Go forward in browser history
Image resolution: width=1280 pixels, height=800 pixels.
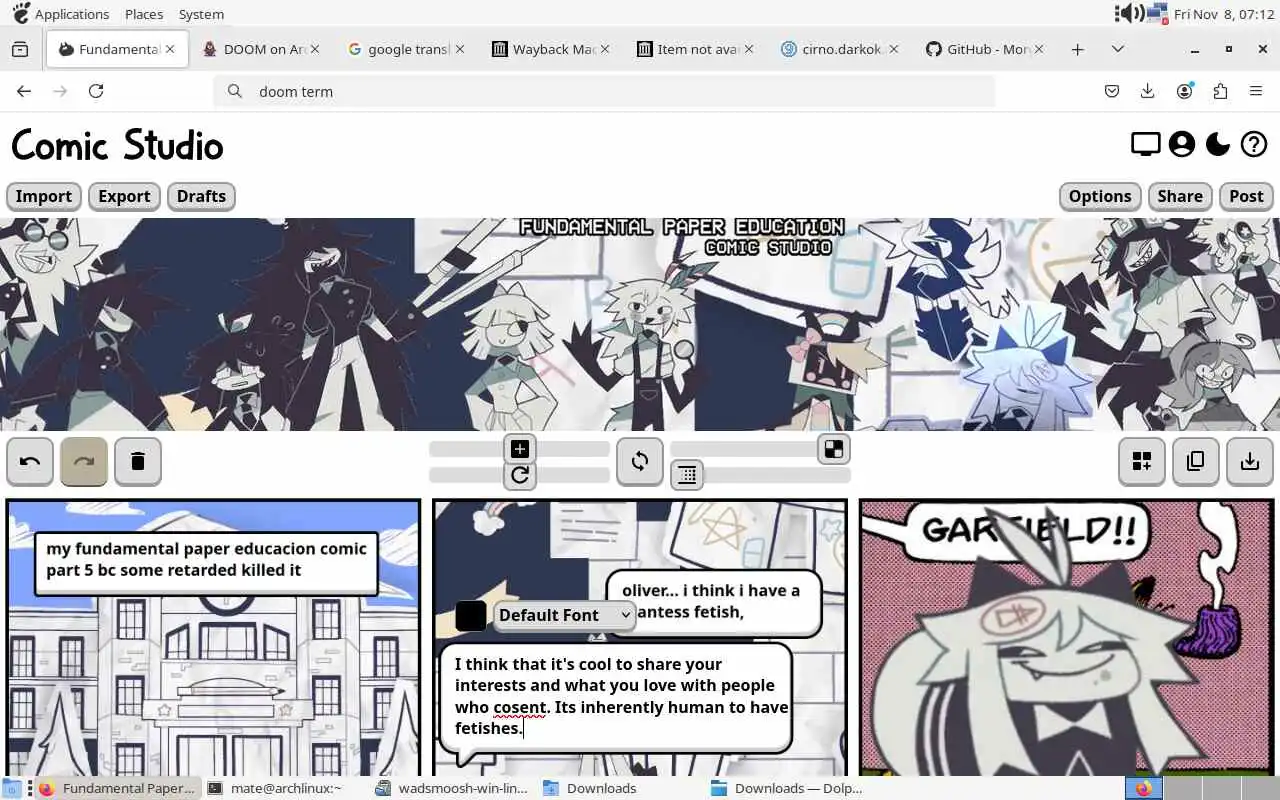[x=60, y=91]
